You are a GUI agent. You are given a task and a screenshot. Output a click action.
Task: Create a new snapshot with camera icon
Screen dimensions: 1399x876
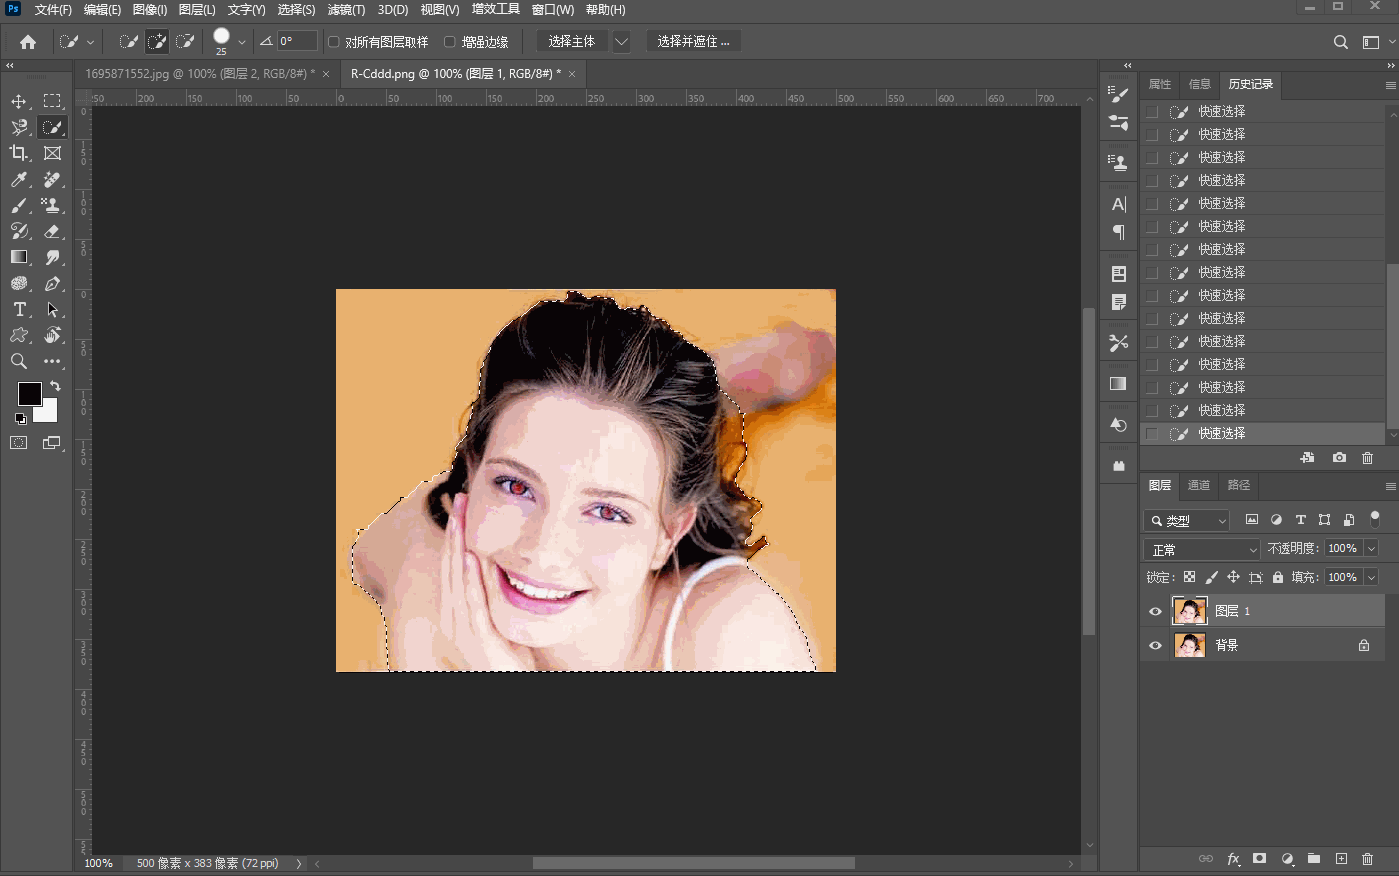pos(1339,458)
